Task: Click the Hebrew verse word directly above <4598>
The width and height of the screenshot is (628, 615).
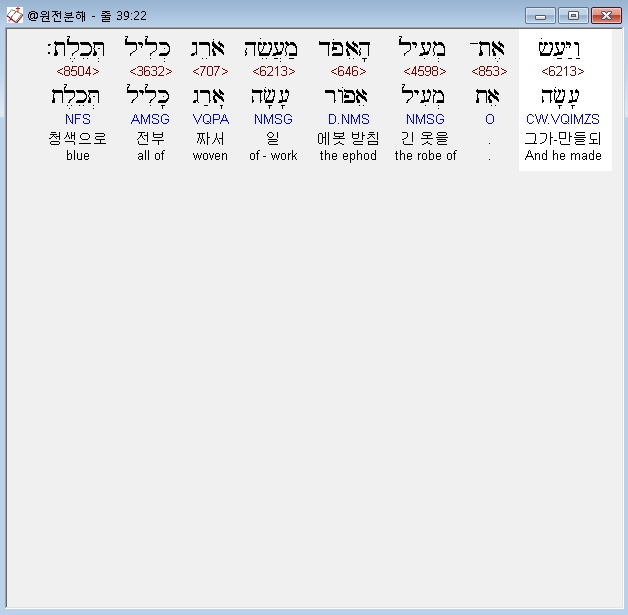Action: pyautogui.click(x=422, y=48)
